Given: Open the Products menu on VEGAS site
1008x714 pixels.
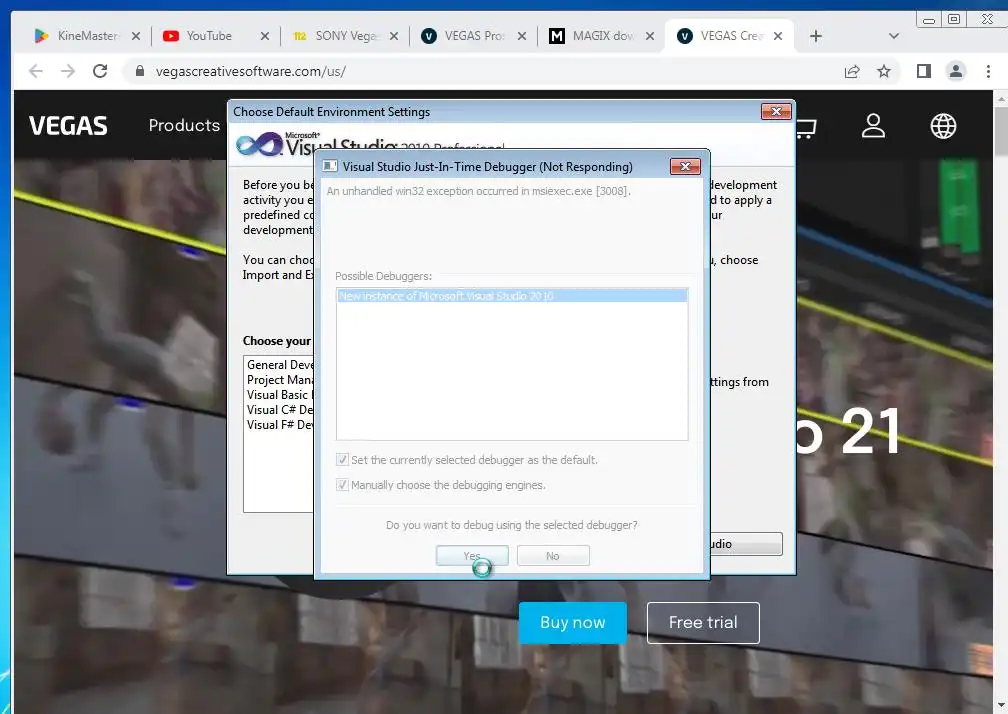Looking at the screenshot, I should [184, 125].
